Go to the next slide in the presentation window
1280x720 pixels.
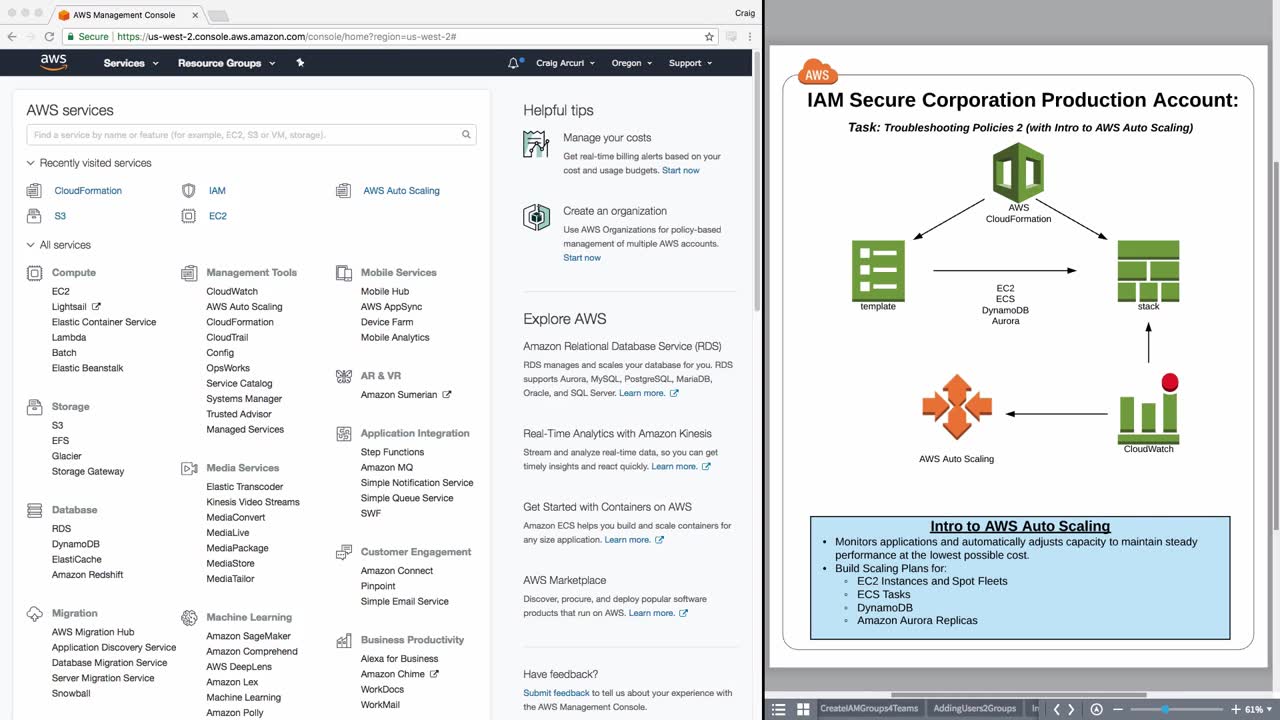point(1072,709)
